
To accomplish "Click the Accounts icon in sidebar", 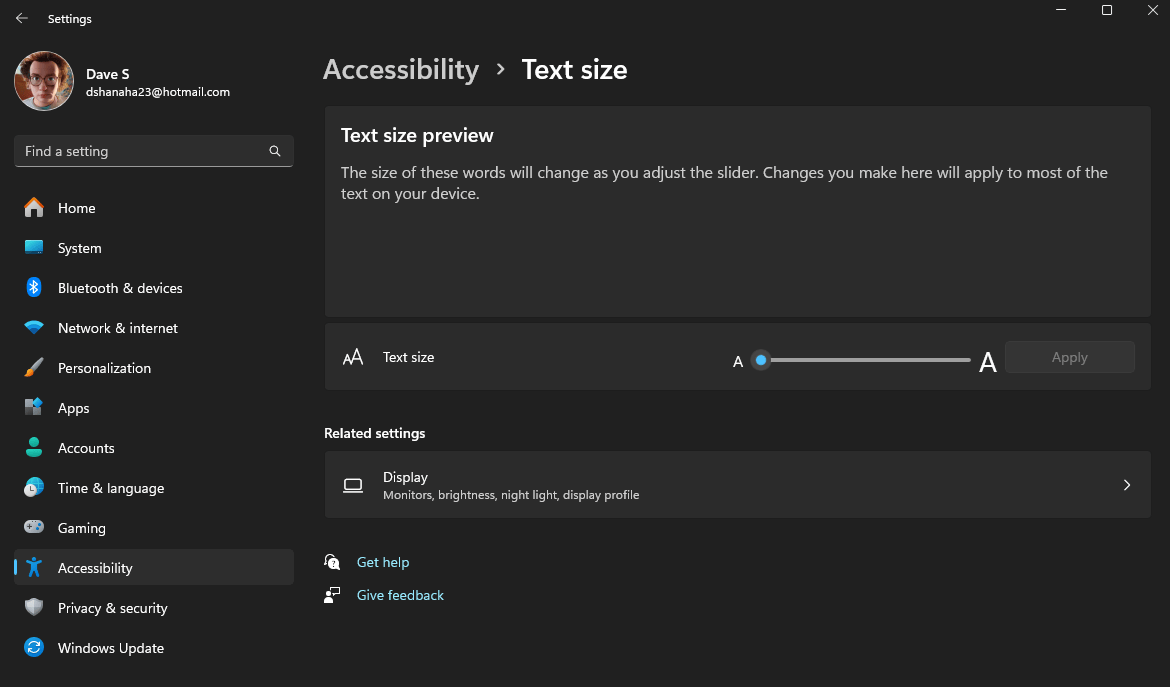I will coord(34,448).
